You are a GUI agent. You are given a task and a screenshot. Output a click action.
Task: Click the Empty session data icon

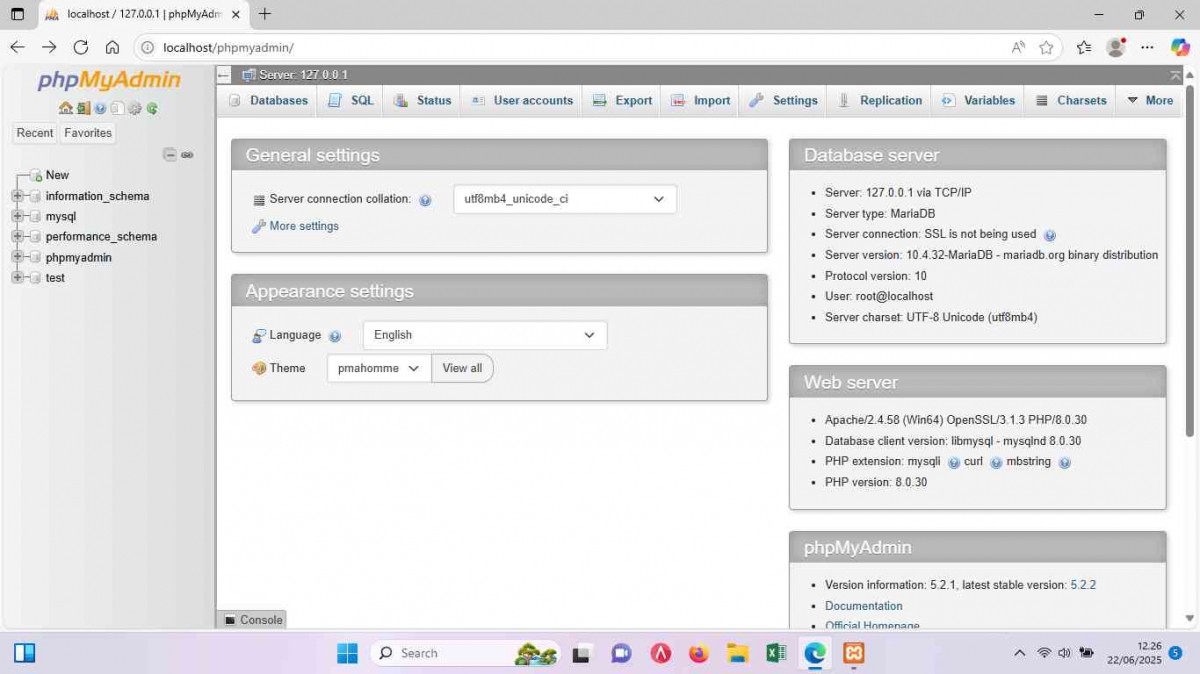pyautogui.click(x=83, y=108)
